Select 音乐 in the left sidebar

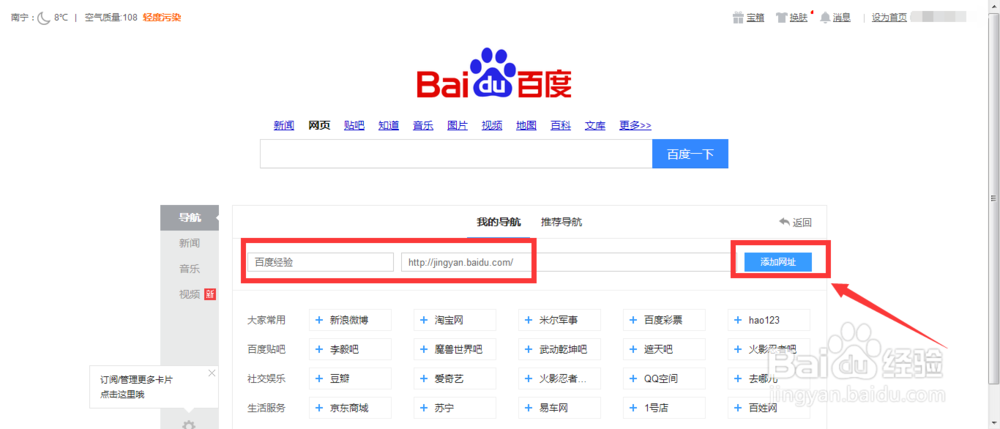(189, 268)
